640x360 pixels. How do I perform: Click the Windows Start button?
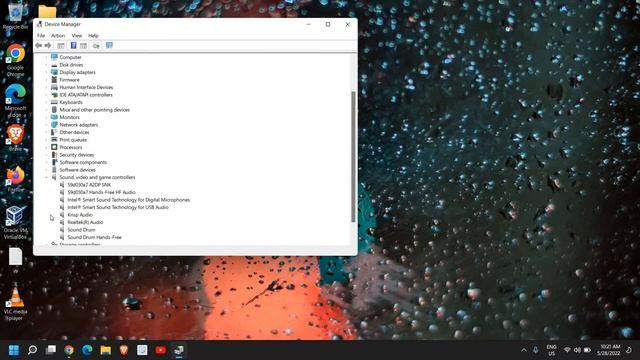click(14, 350)
